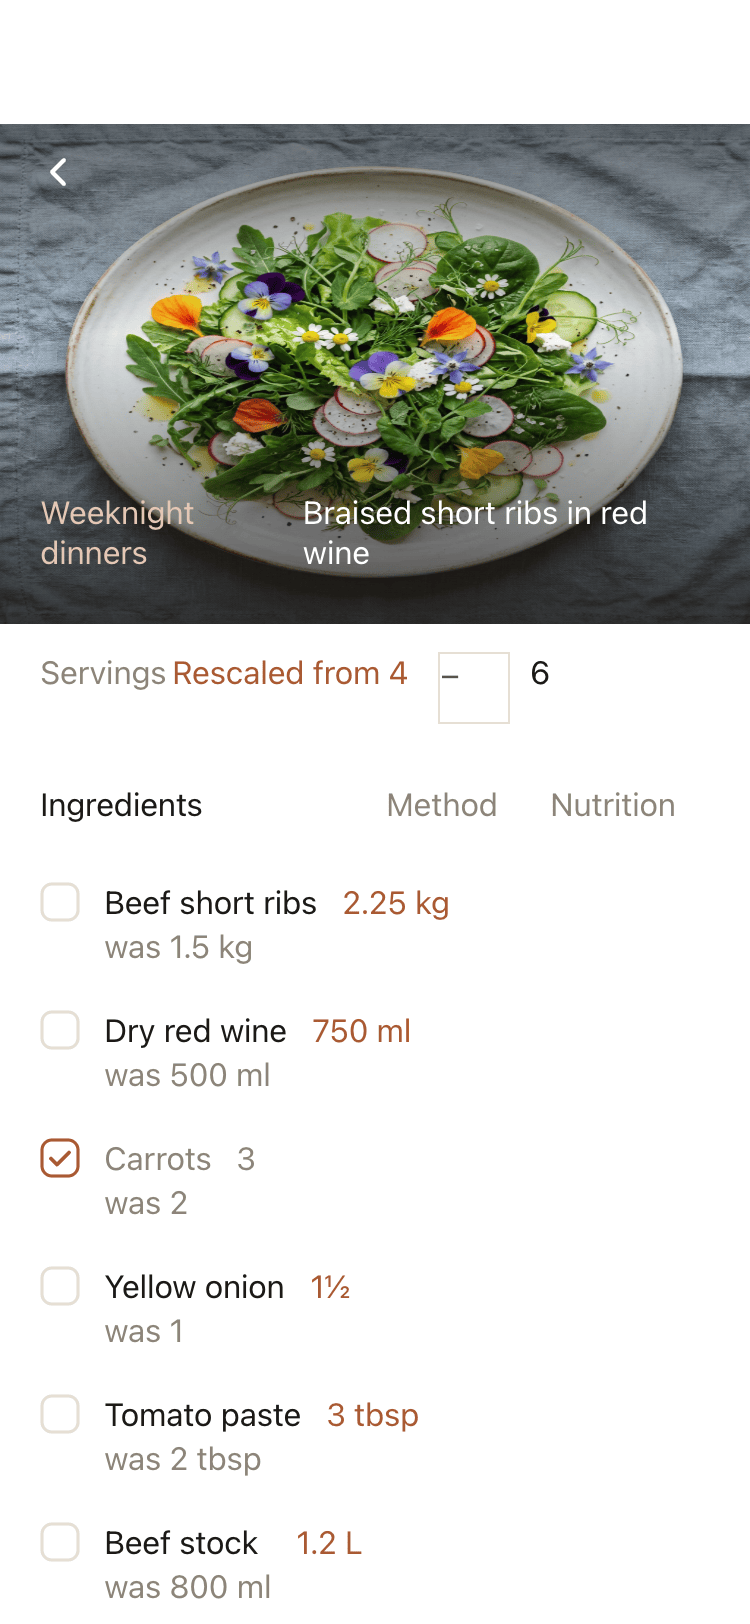Viewport: 750px width, 1624px height.
Task: Tick the Yellow onion checkbox
Action: click(60, 1286)
